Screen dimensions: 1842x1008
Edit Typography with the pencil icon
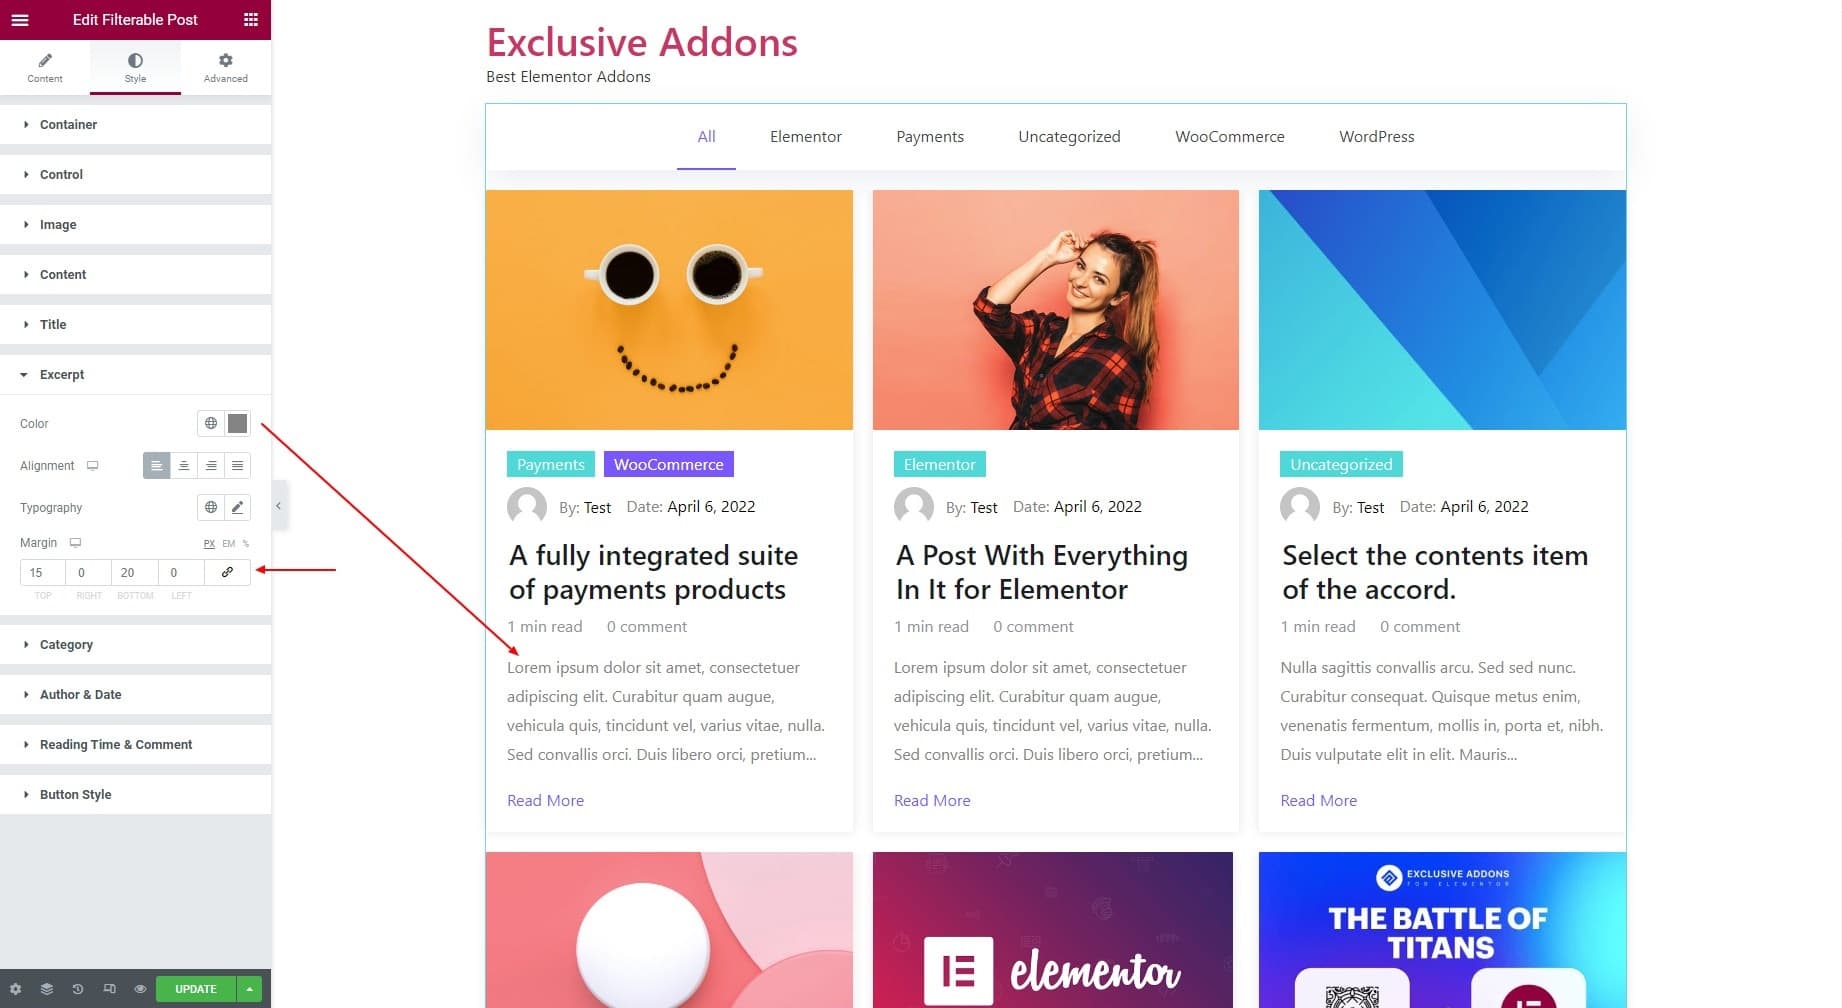pos(237,507)
